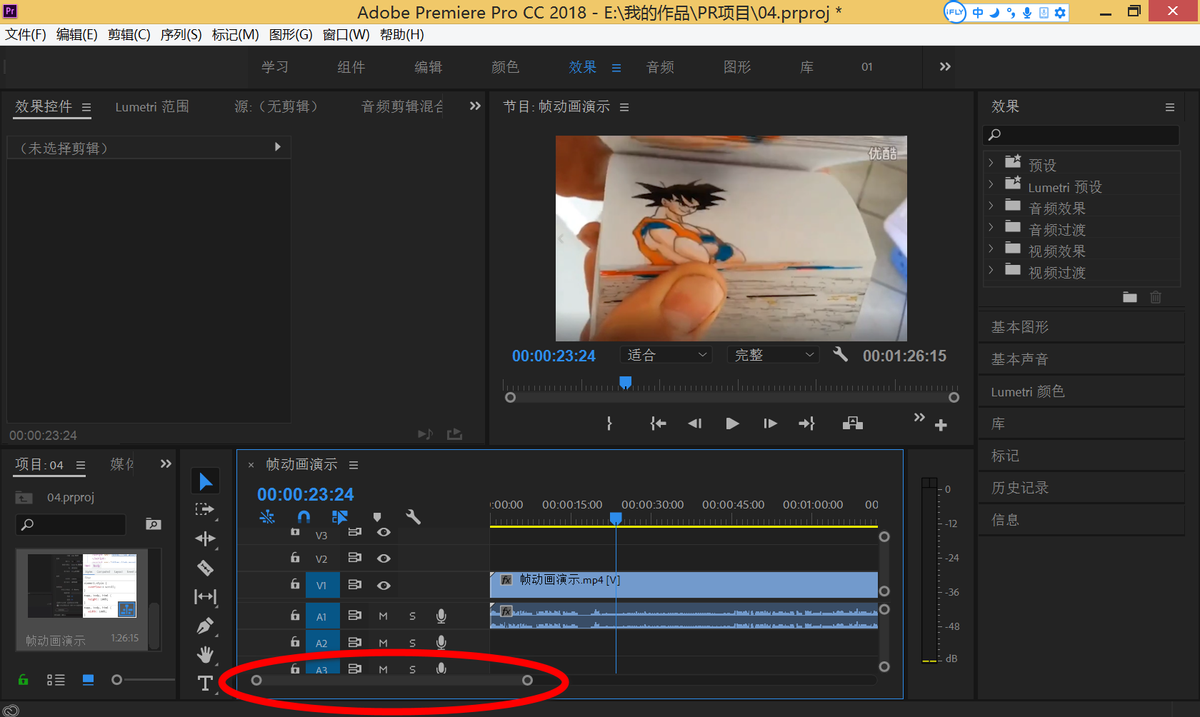Viewport: 1200px width, 717px height.
Task: Click the effects panel search field
Action: (x=1081, y=135)
